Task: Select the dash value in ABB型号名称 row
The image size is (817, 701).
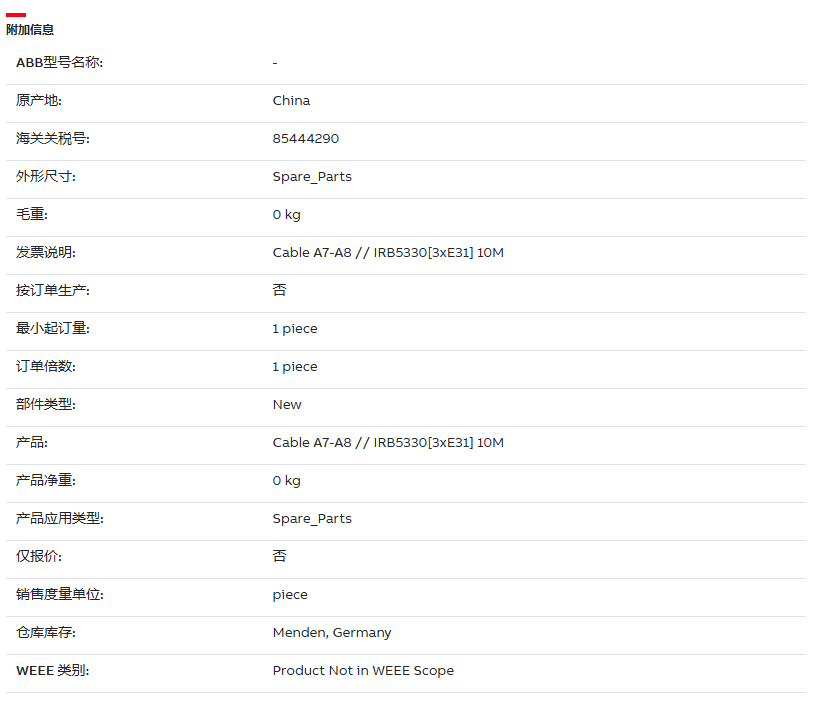Action: click(x=275, y=63)
